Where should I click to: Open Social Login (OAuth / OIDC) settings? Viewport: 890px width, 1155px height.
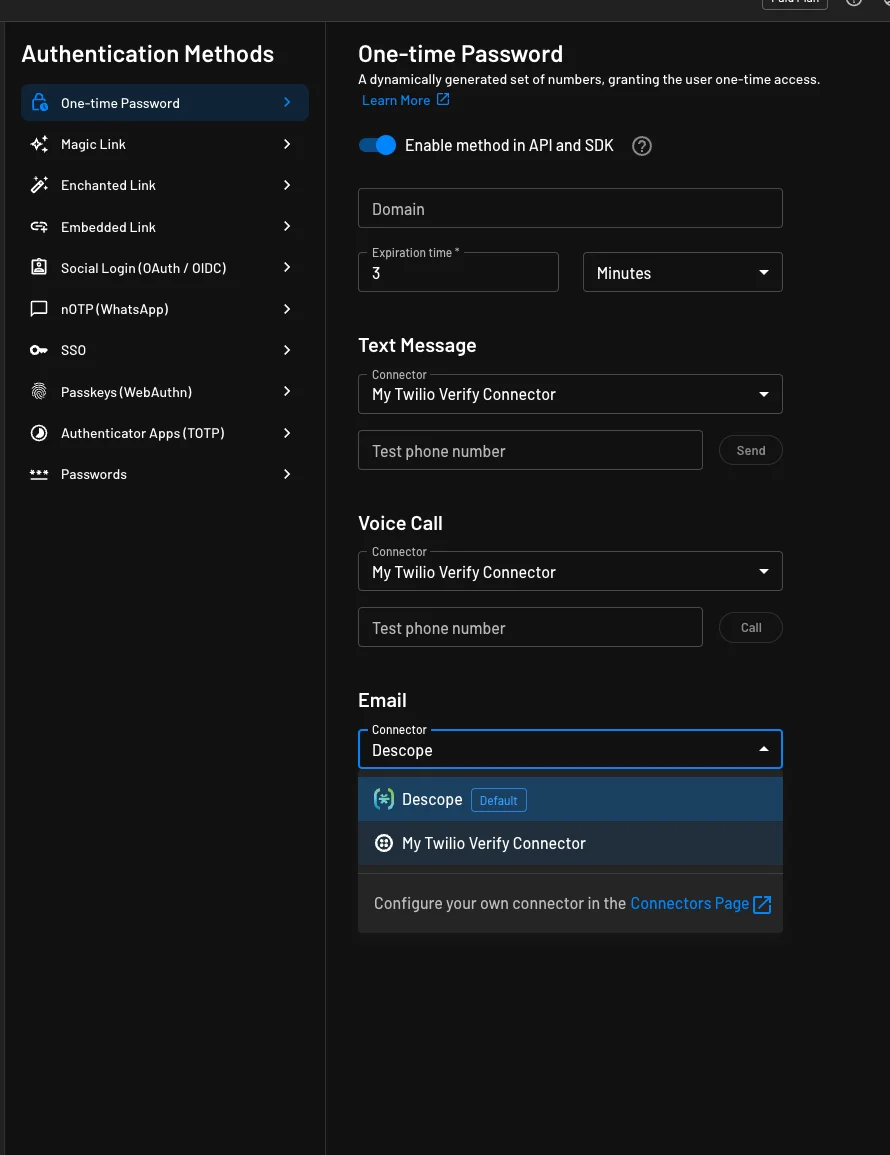164,267
